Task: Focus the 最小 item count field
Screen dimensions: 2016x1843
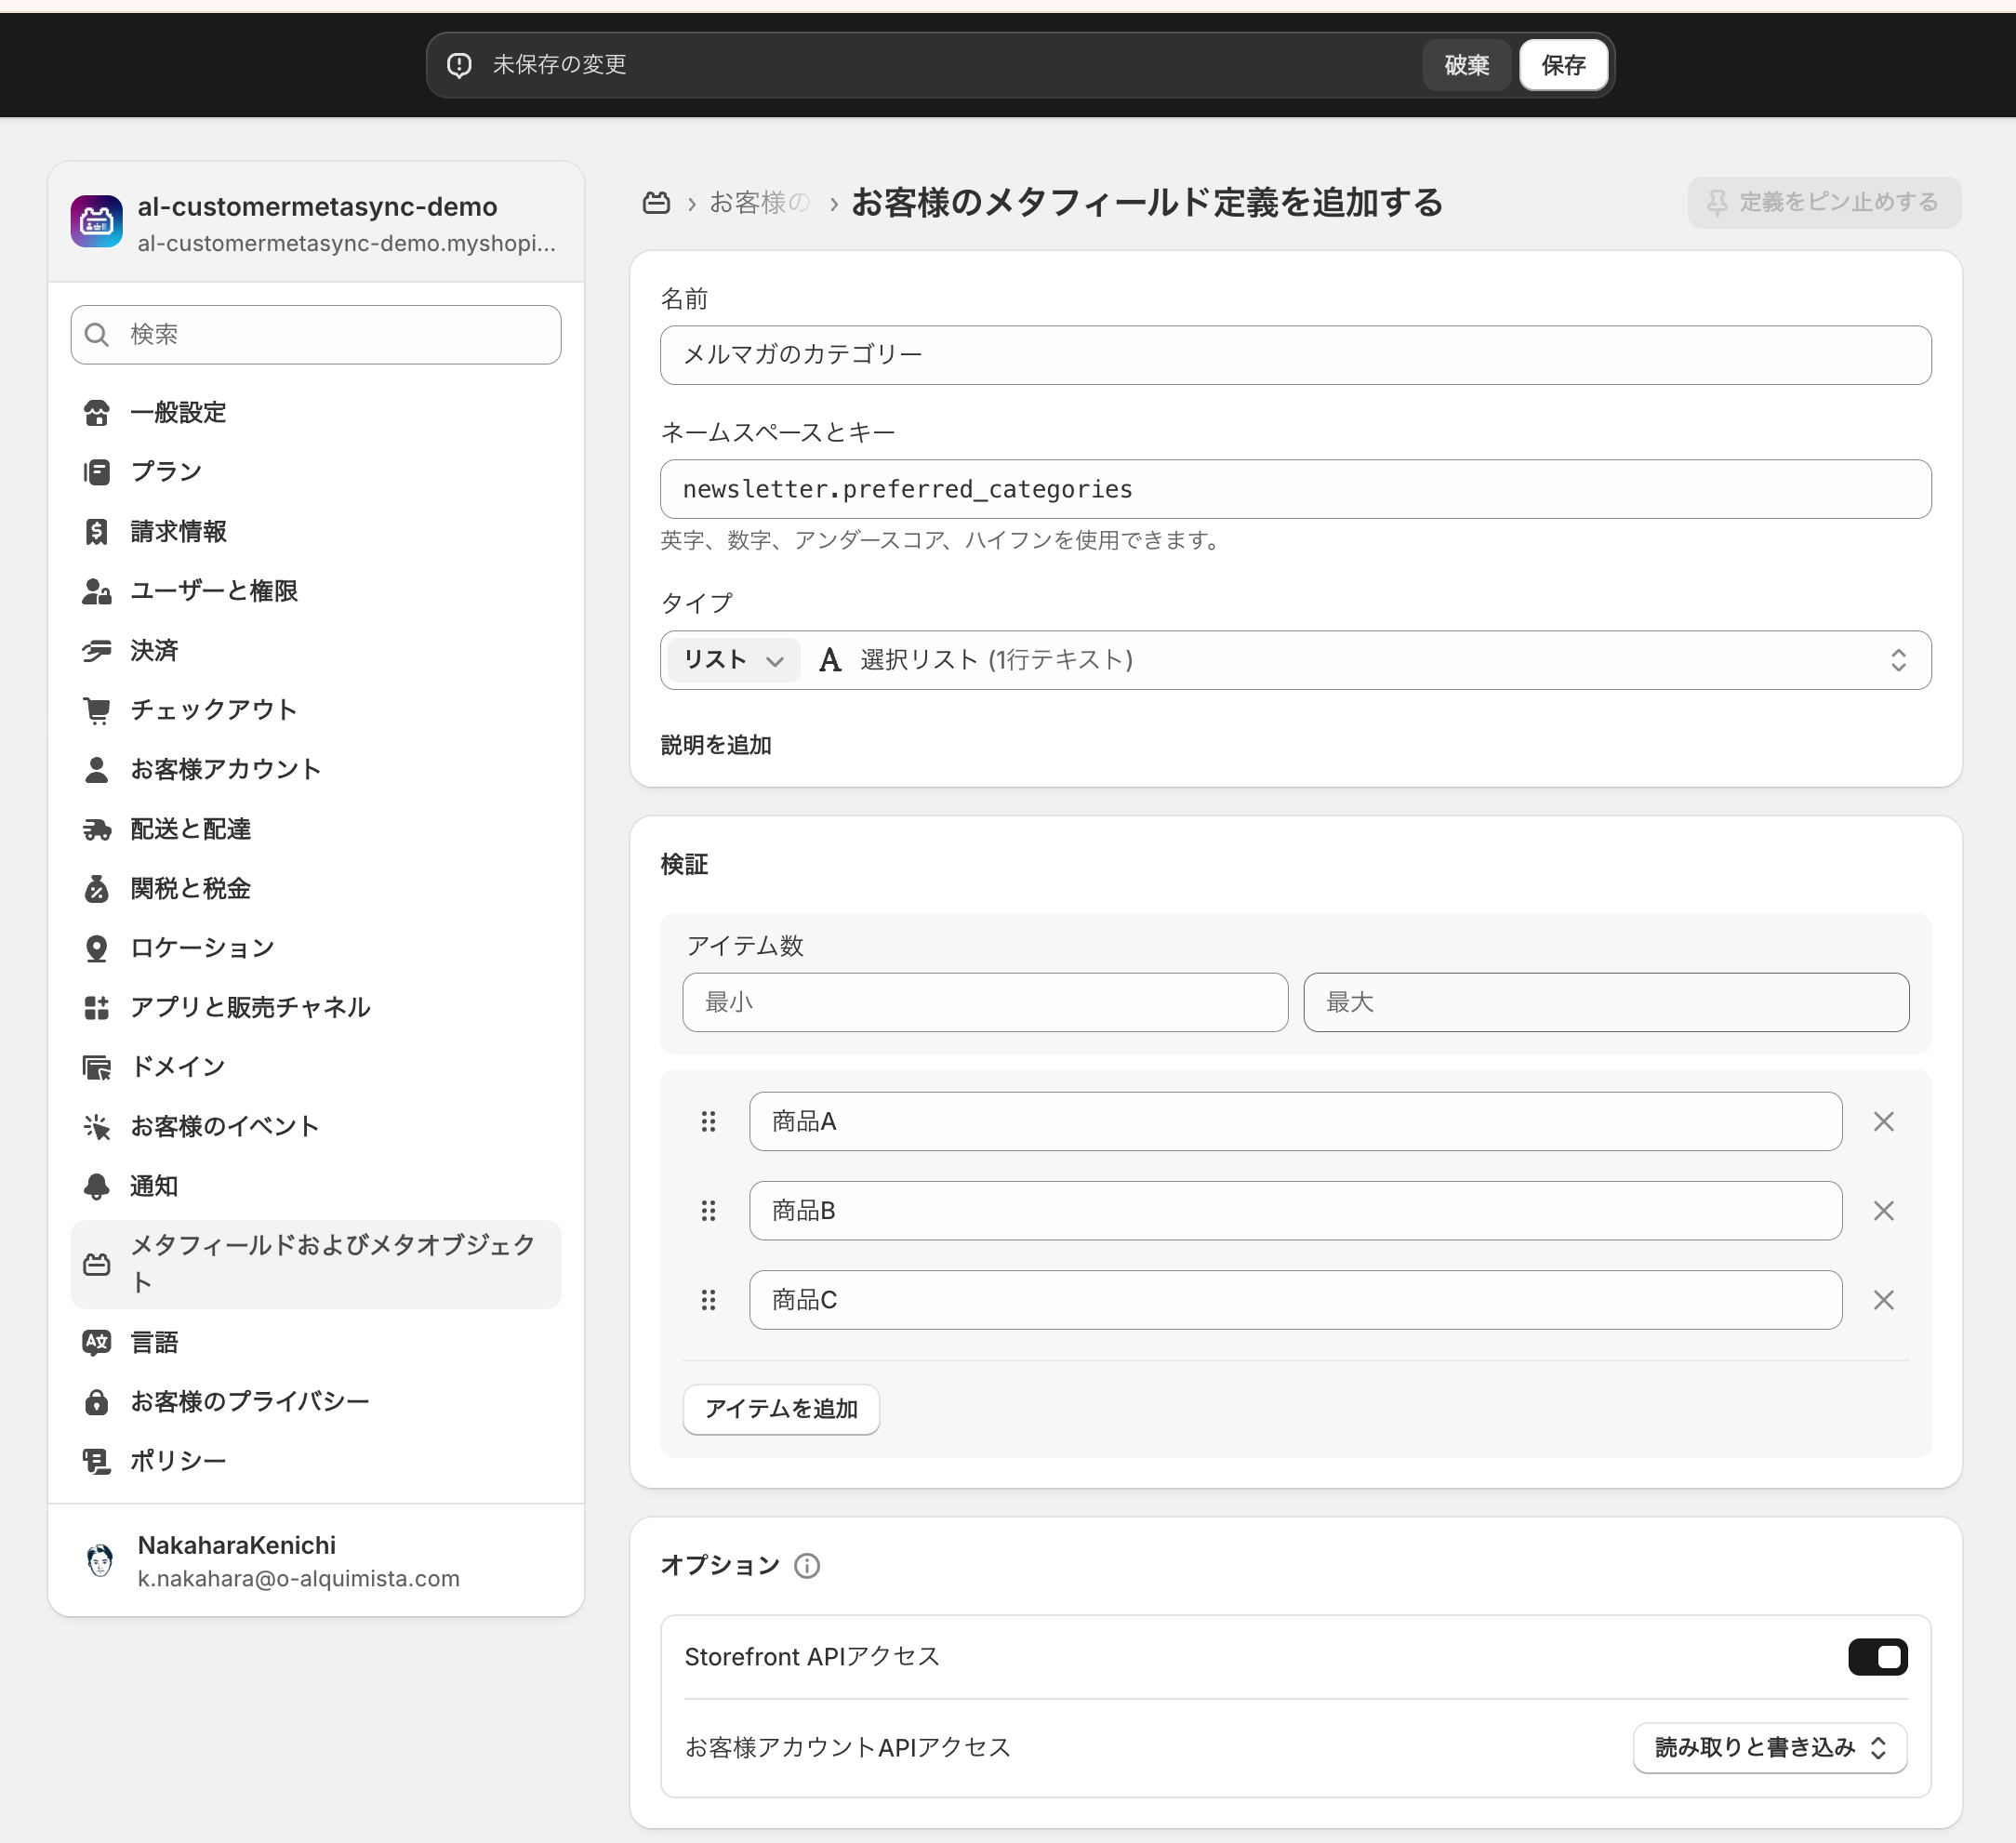Action: click(x=984, y=1002)
